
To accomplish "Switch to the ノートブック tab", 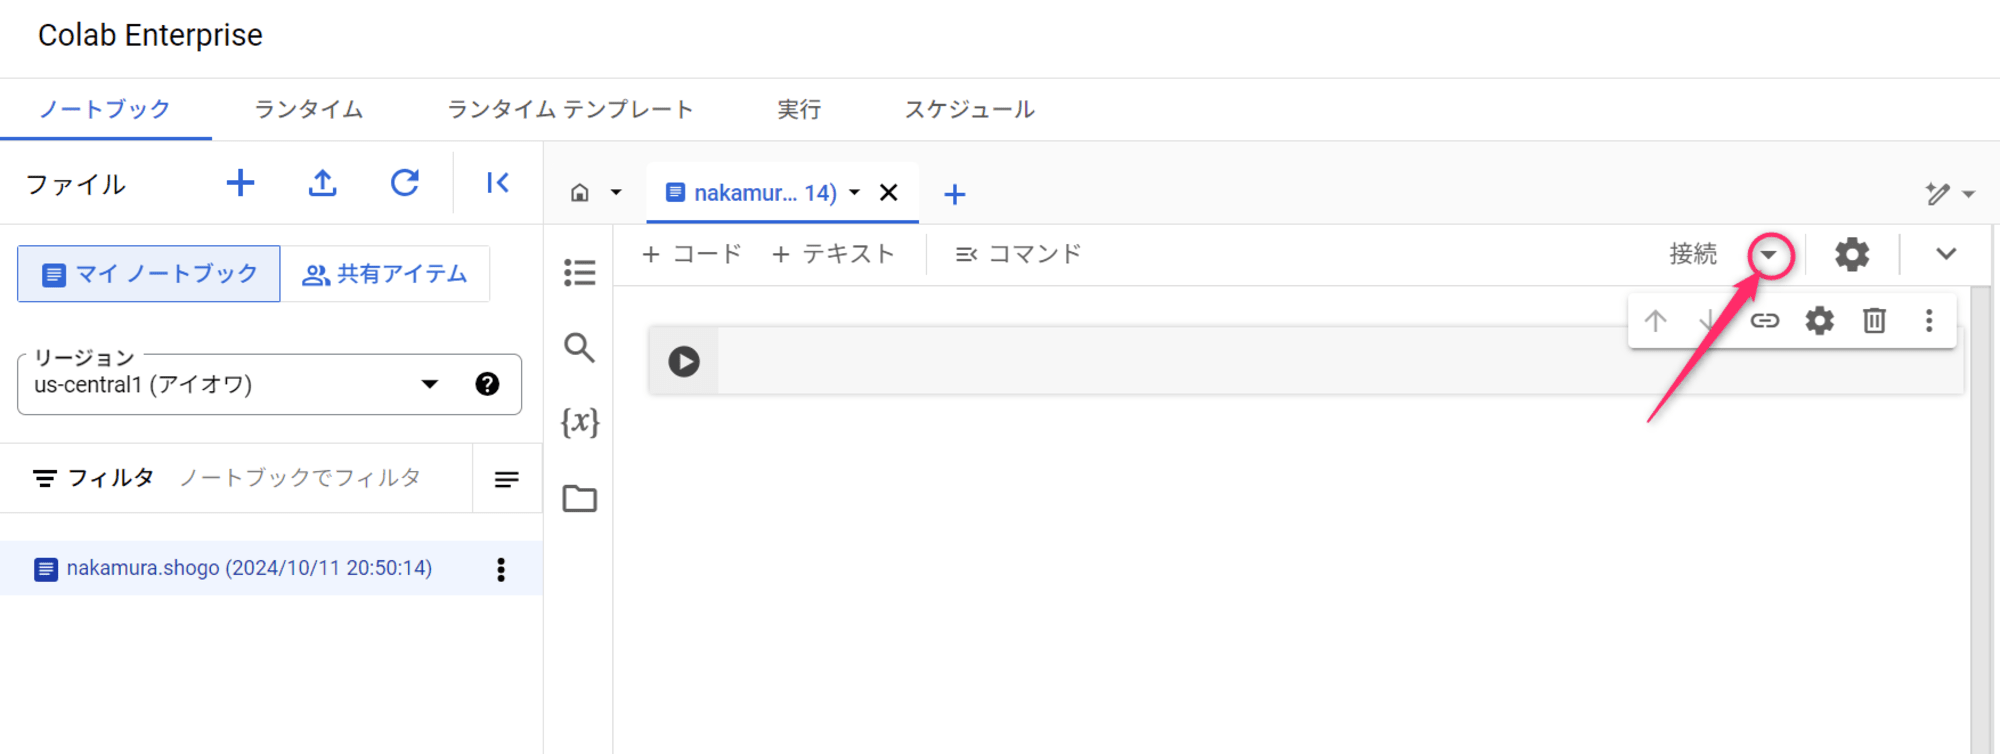I will pyautogui.click(x=105, y=109).
